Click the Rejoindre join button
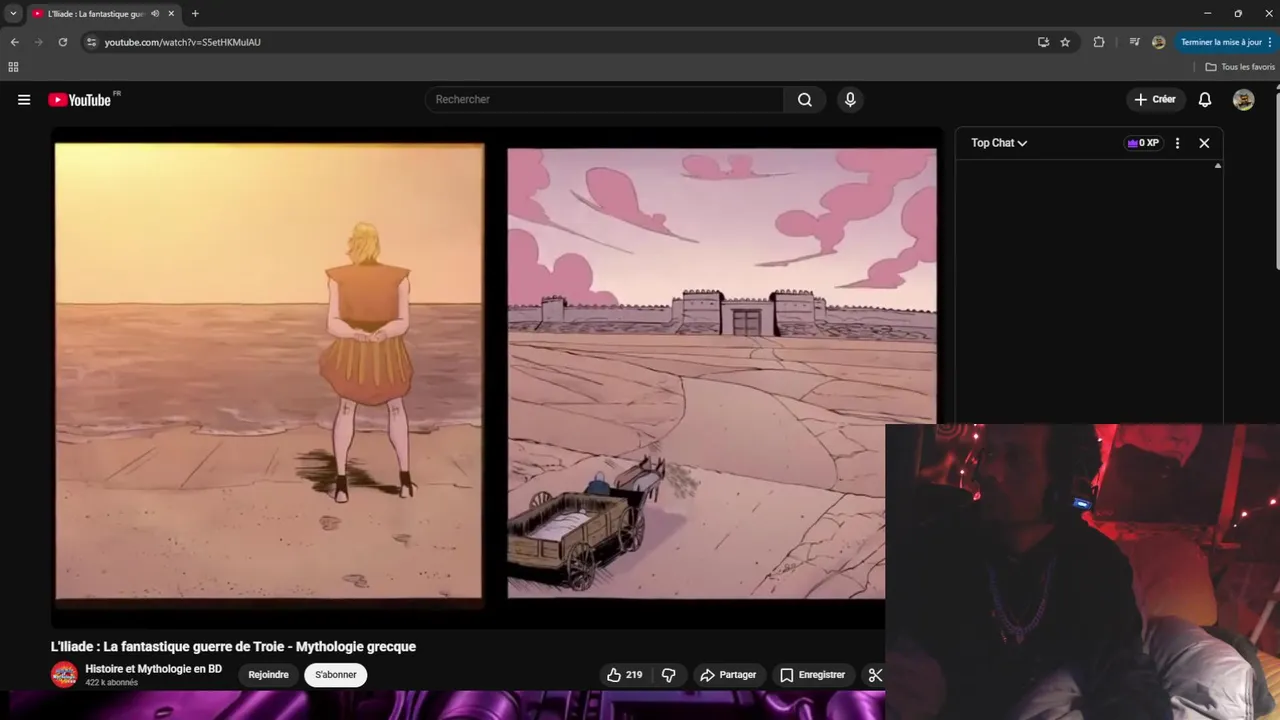This screenshot has width=1280, height=720. pos(268,675)
